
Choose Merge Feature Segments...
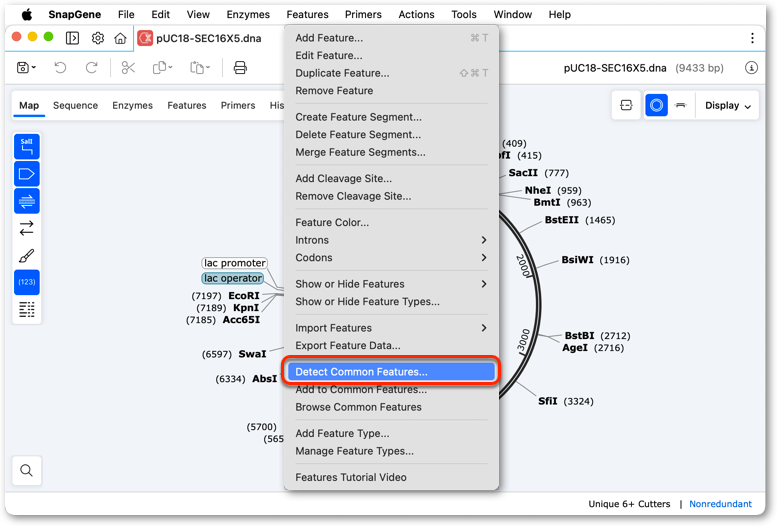tap(391, 152)
